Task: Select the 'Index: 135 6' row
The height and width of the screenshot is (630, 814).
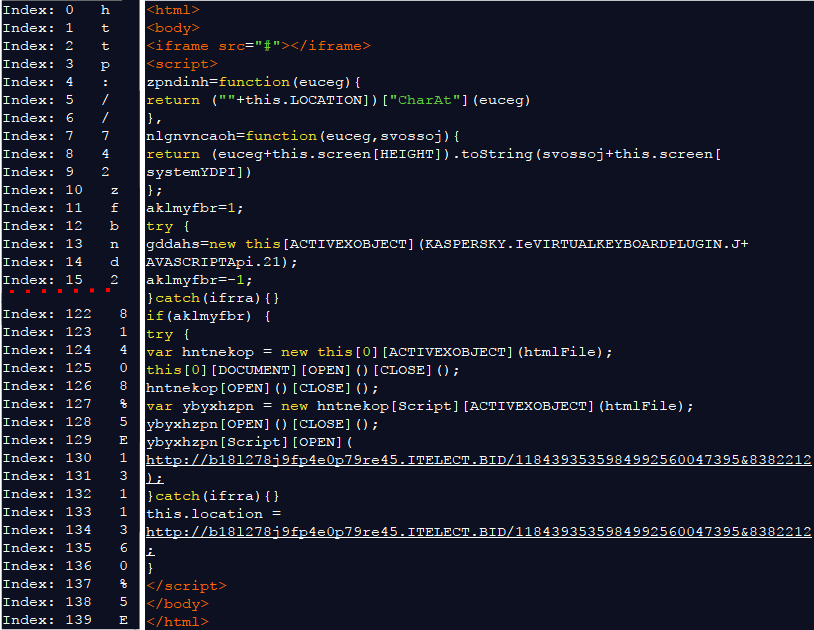Action: 65,548
